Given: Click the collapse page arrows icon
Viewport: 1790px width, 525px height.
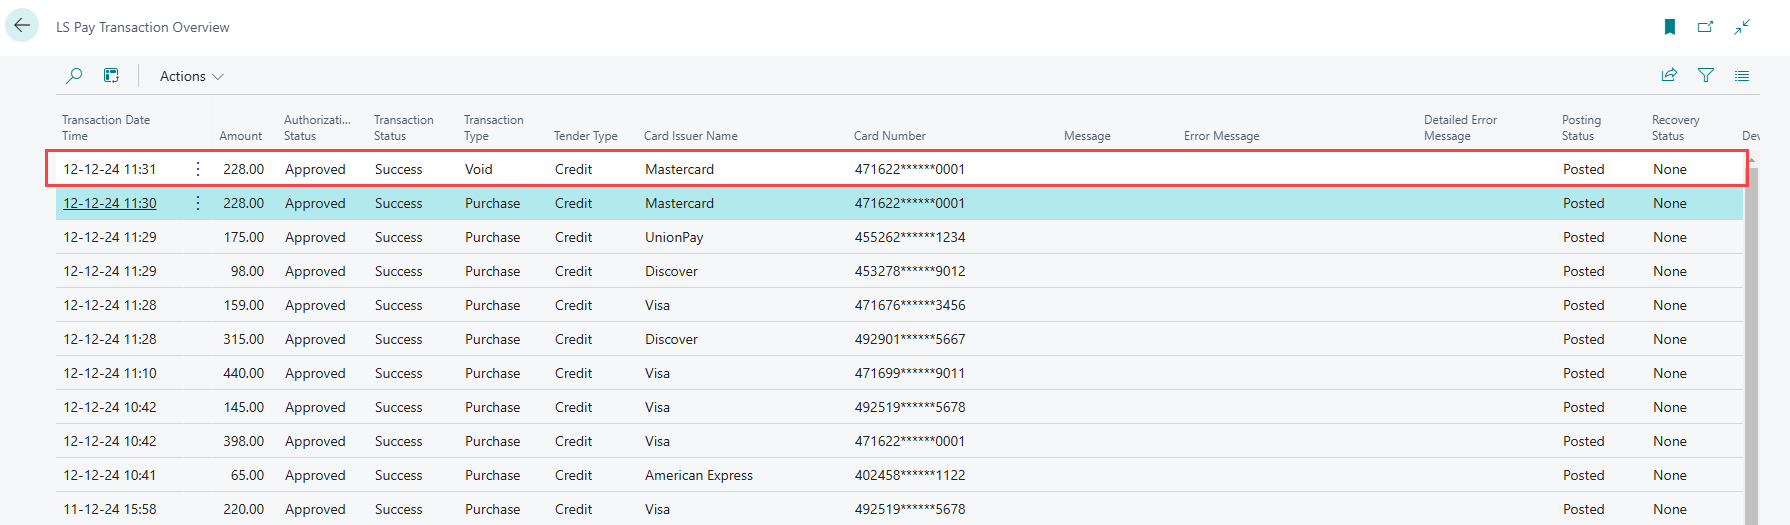Looking at the screenshot, I should 1742,27.
